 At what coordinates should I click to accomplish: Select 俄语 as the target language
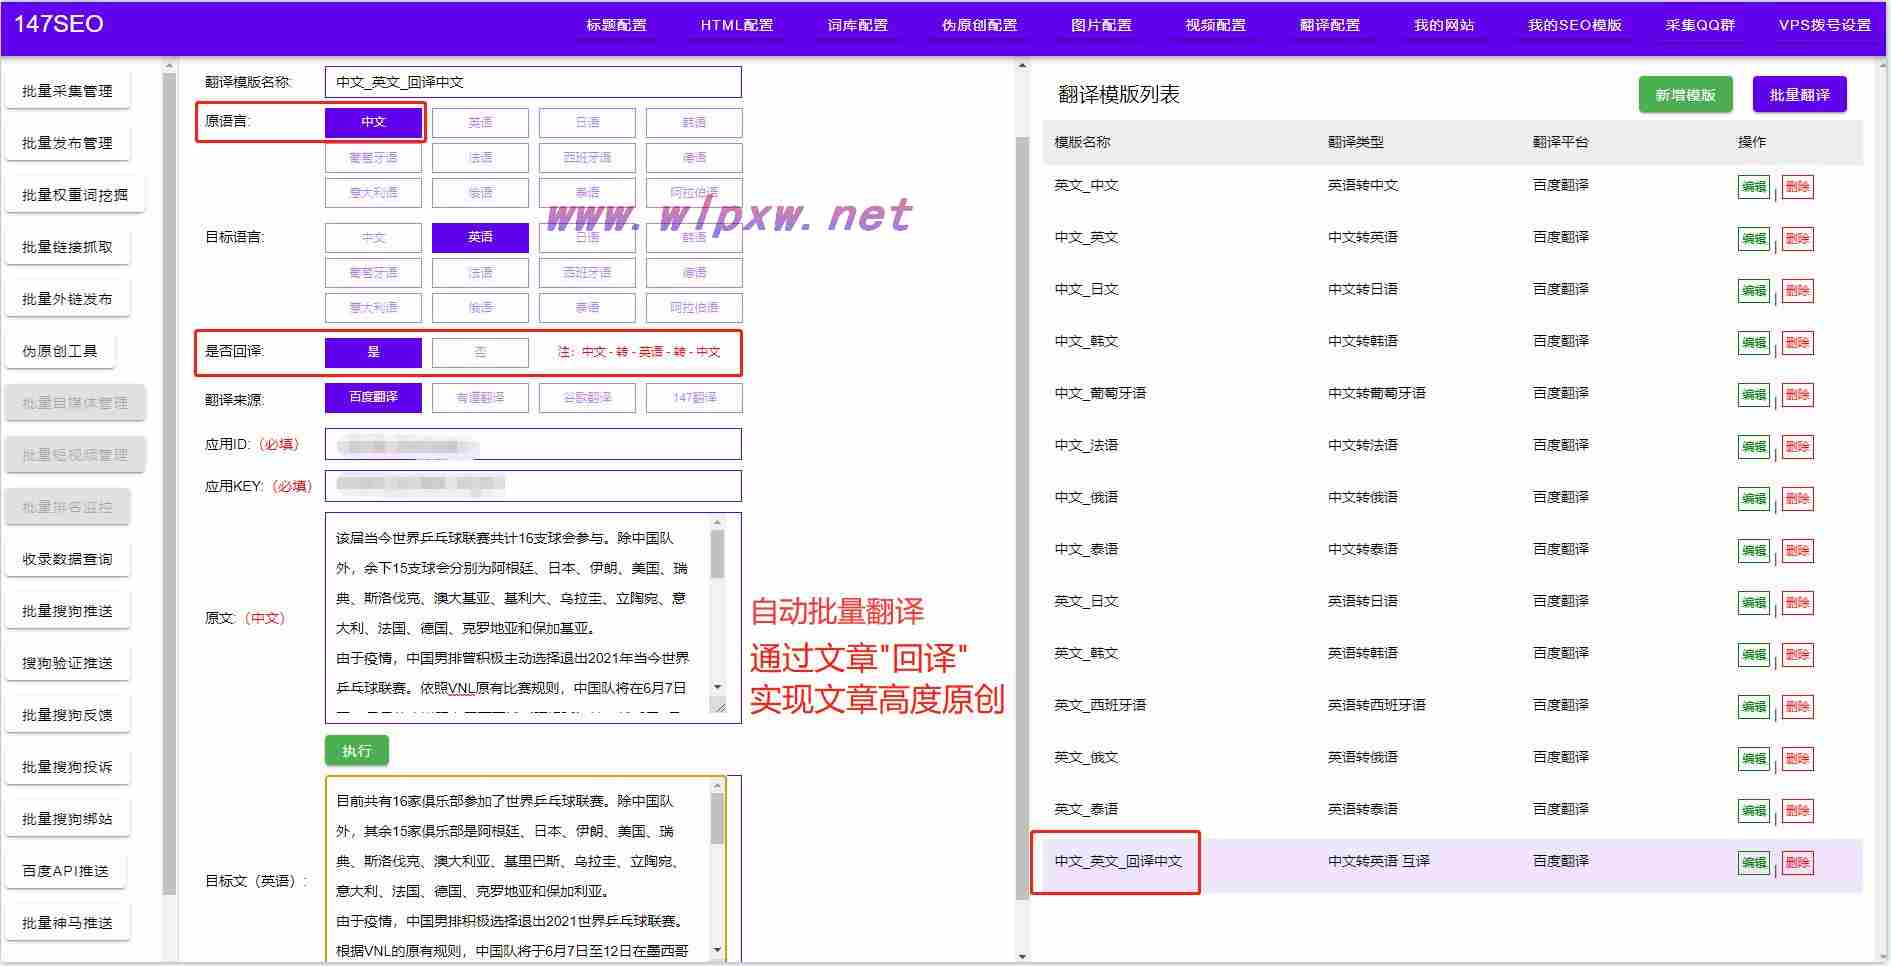480,307
